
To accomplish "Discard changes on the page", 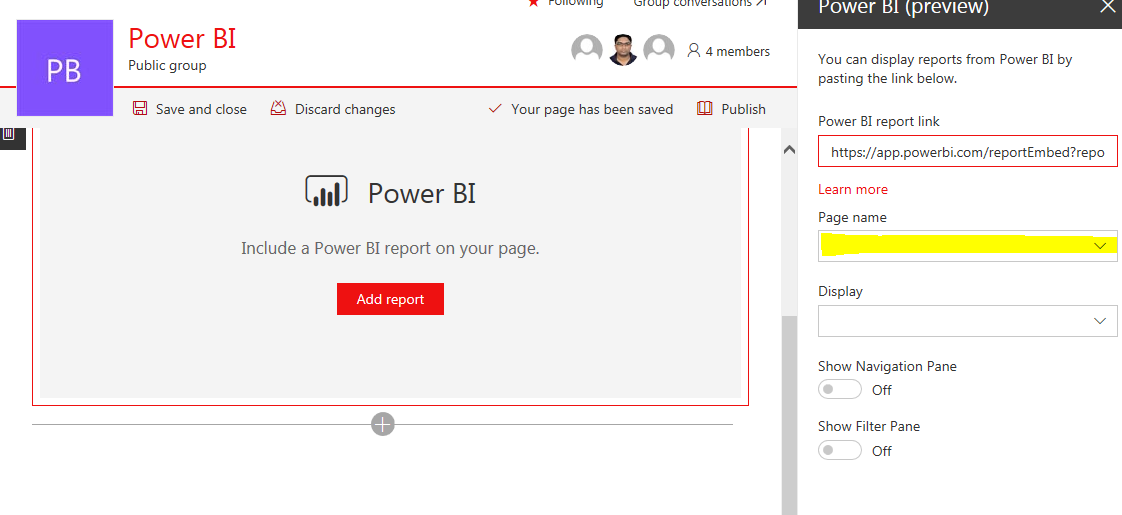I will click(x=333, y=109).
